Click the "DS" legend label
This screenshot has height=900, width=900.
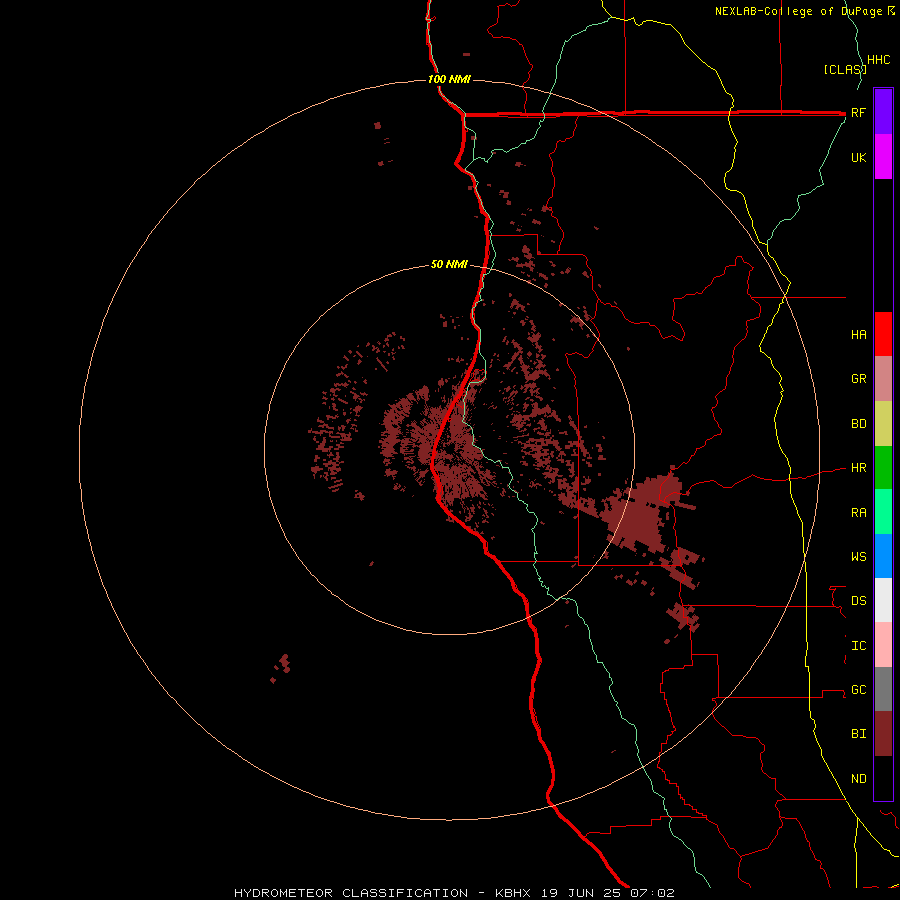pyautogui.click(x=858, y=601)
